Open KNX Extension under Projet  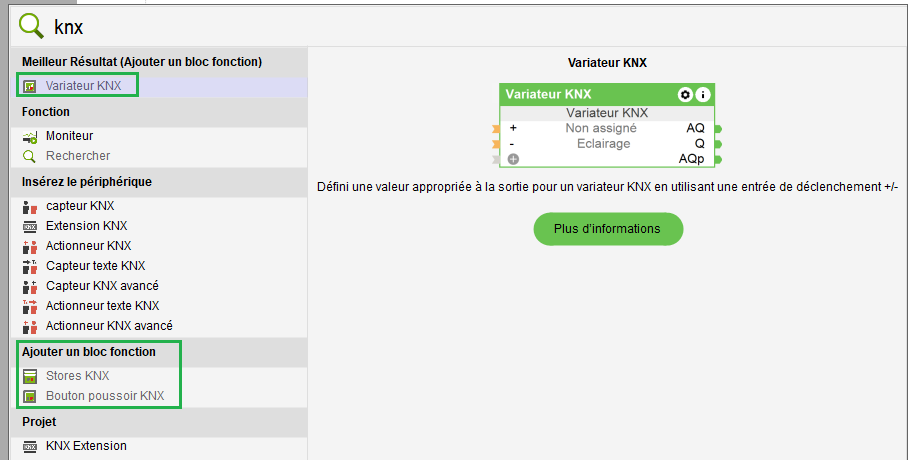pyautogui.click(x=86, y=446)
